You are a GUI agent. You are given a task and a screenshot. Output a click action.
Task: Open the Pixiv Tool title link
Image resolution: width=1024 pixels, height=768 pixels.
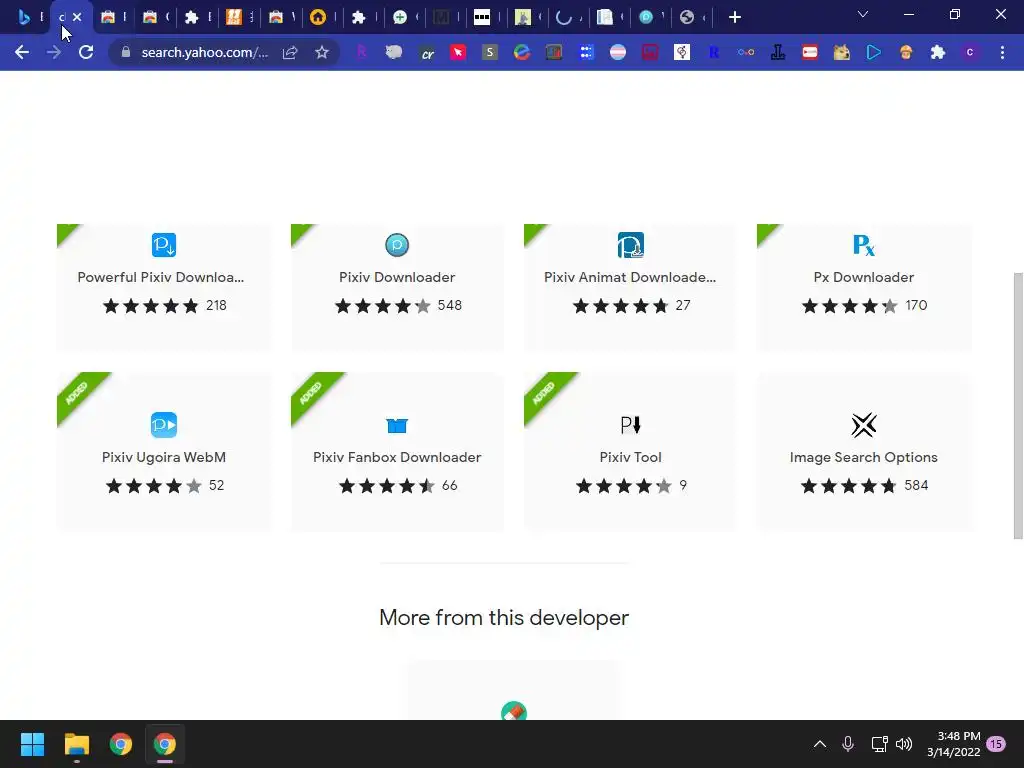coord(630,457)
